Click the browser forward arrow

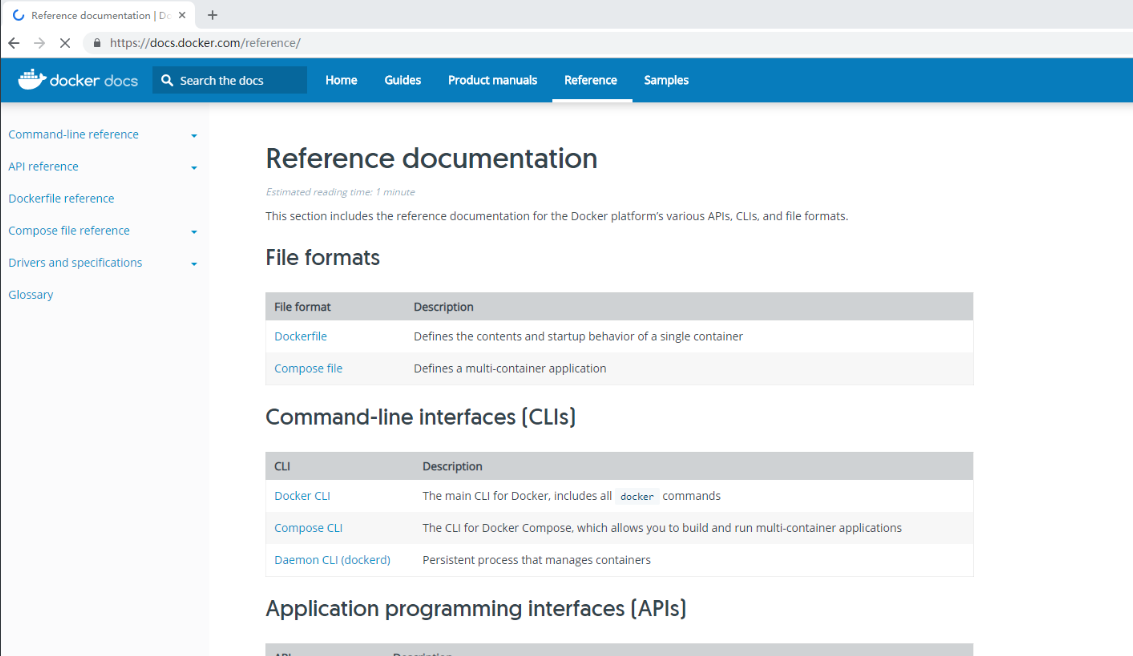[x=39, y=43]
